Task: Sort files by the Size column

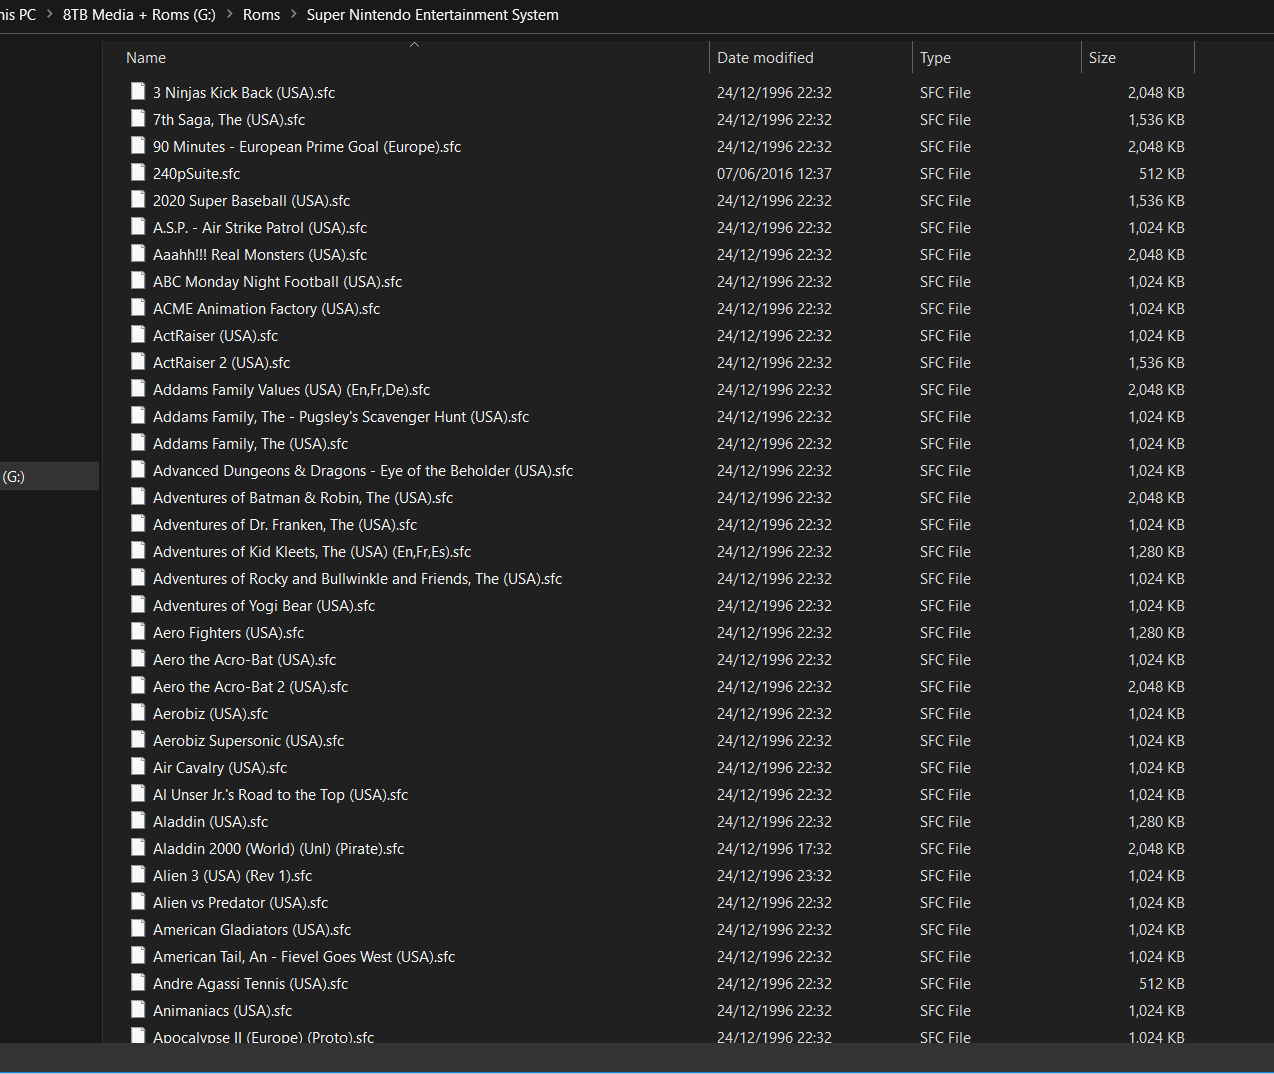Action: [x=1102, y=58]
